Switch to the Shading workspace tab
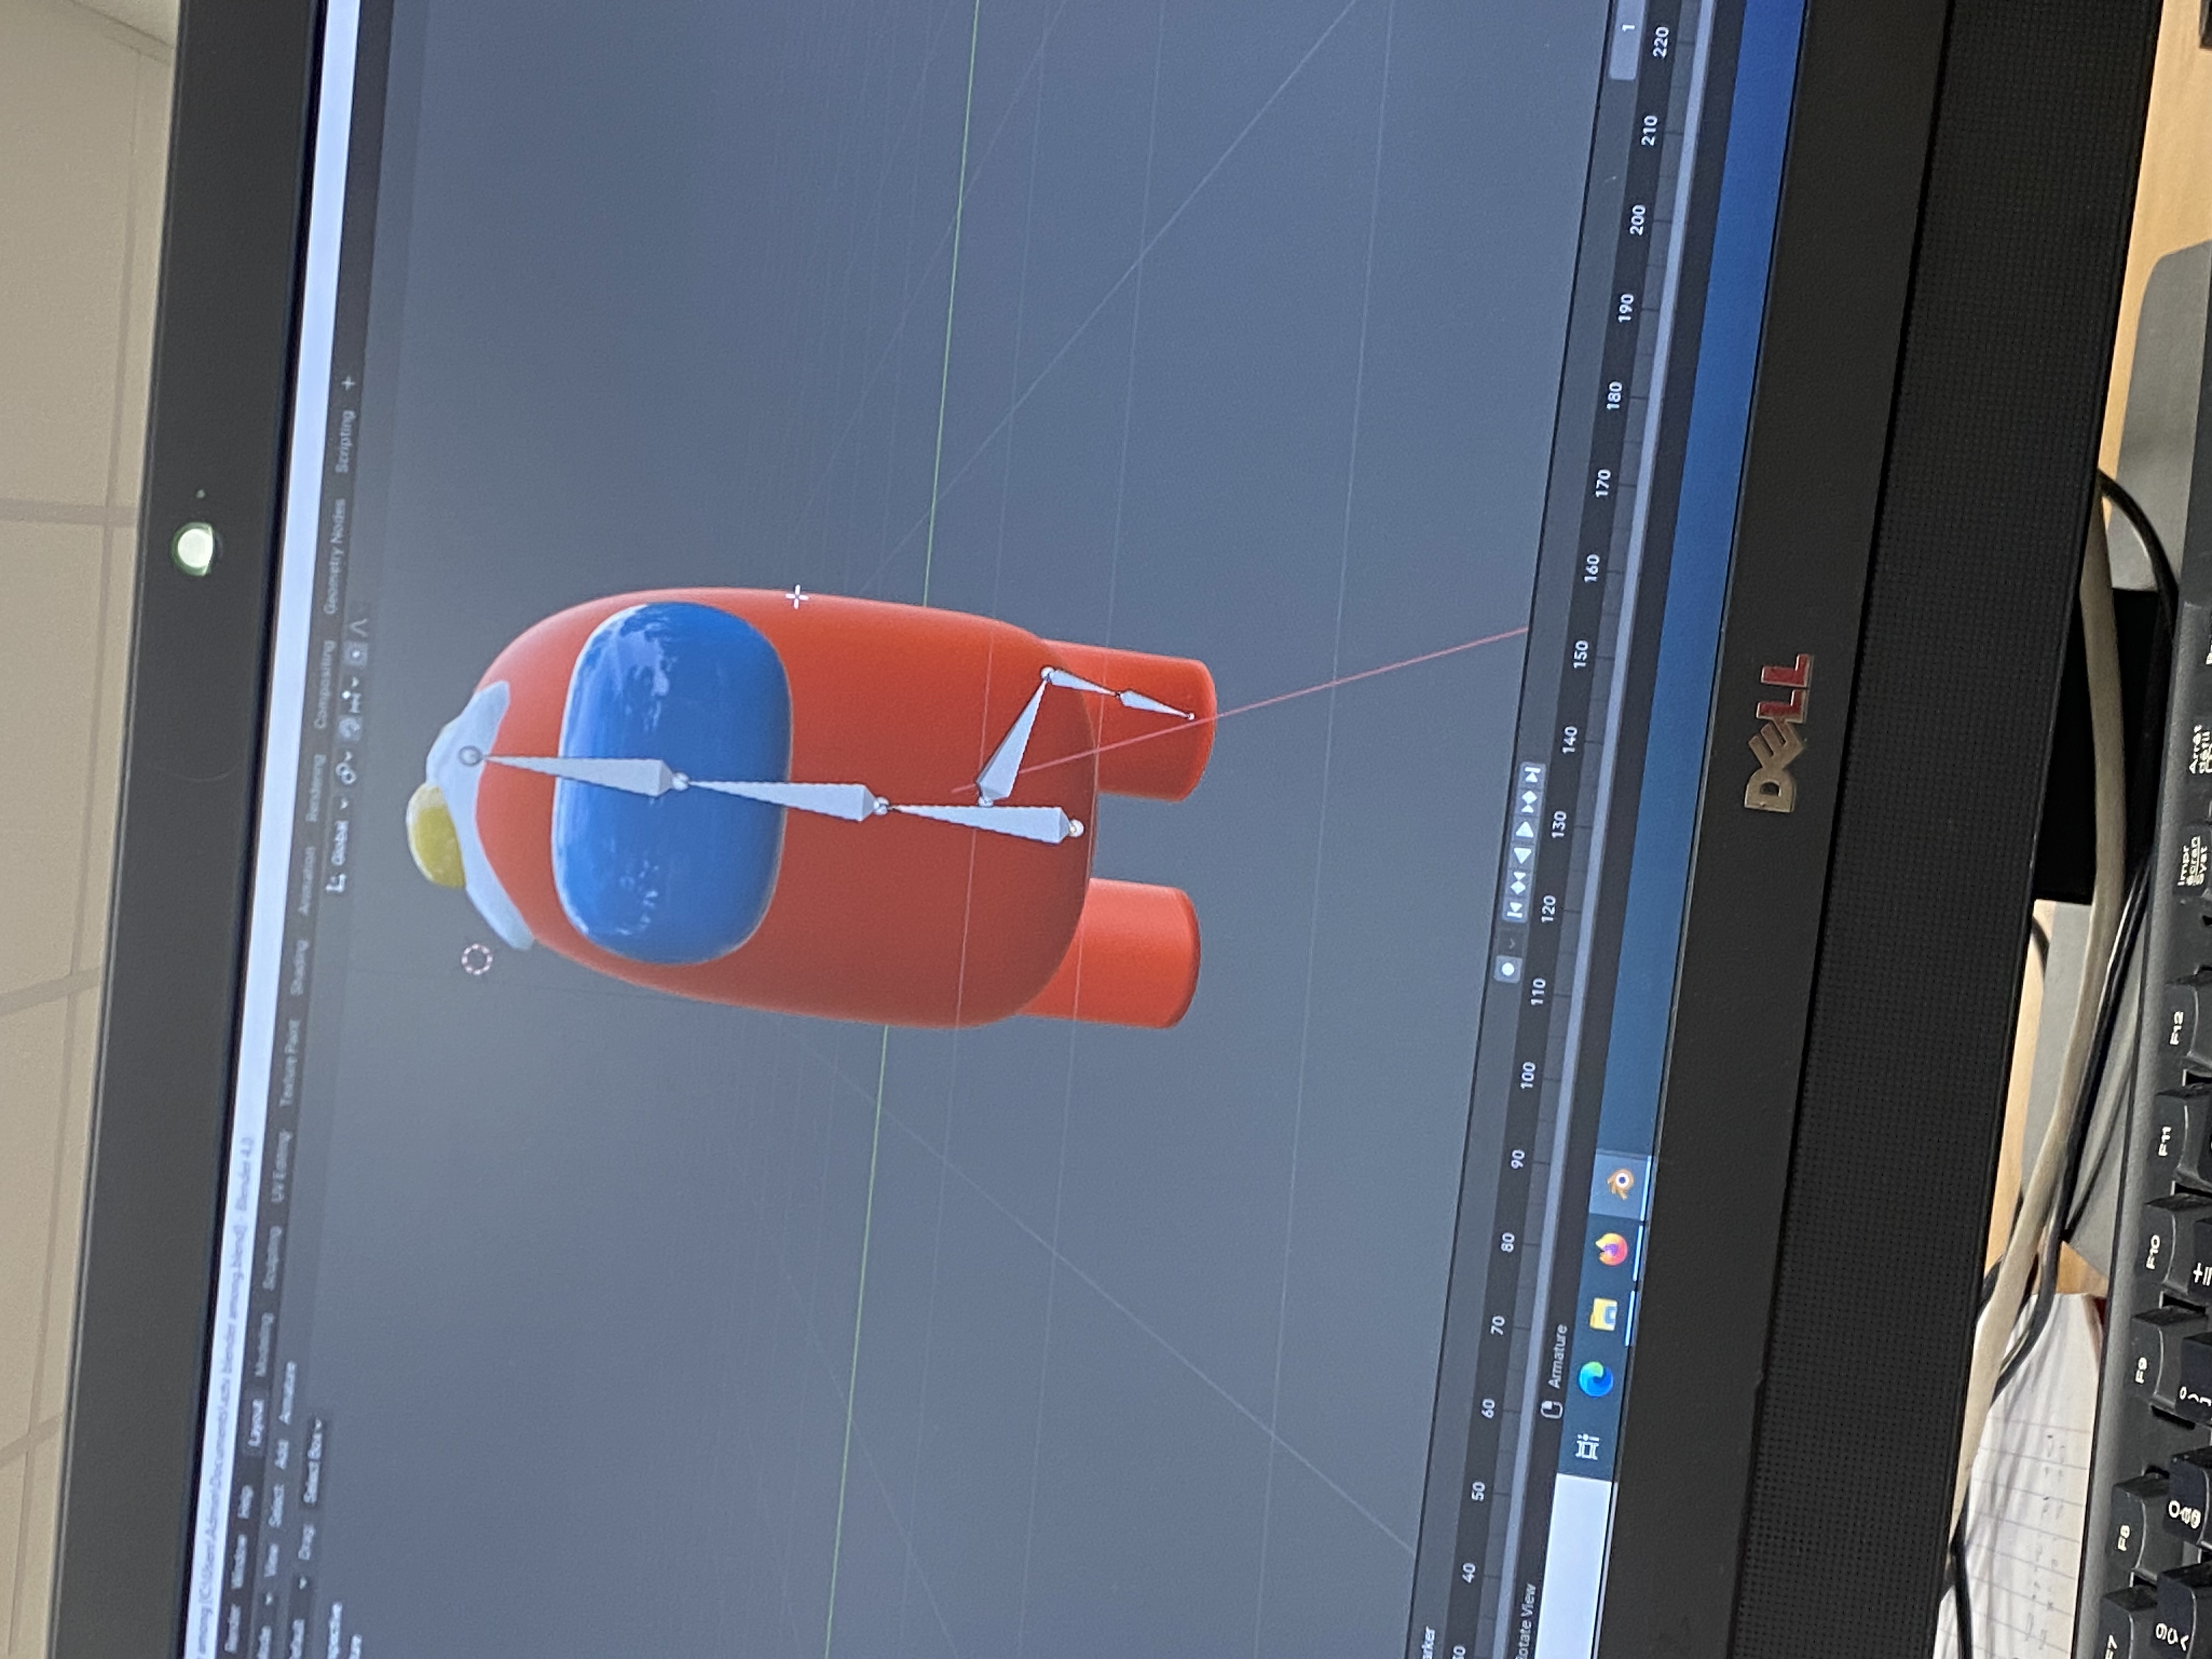 tap(300, 967)
